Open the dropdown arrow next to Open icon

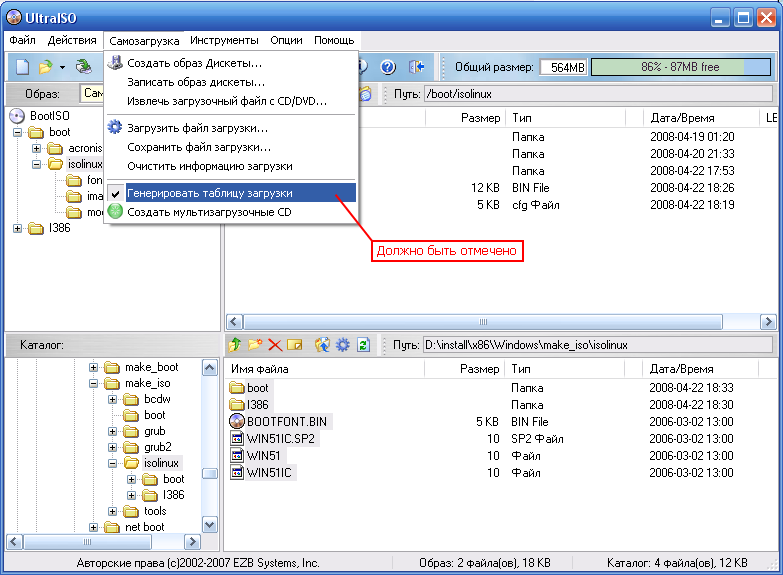pos(62,67)
